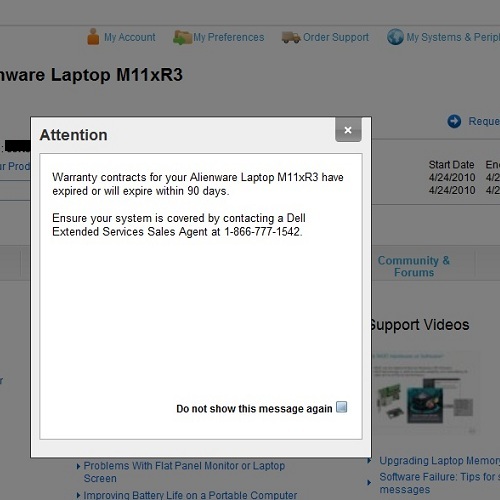Open the My Preferences link
500x500 pixels.
point(229,37)
